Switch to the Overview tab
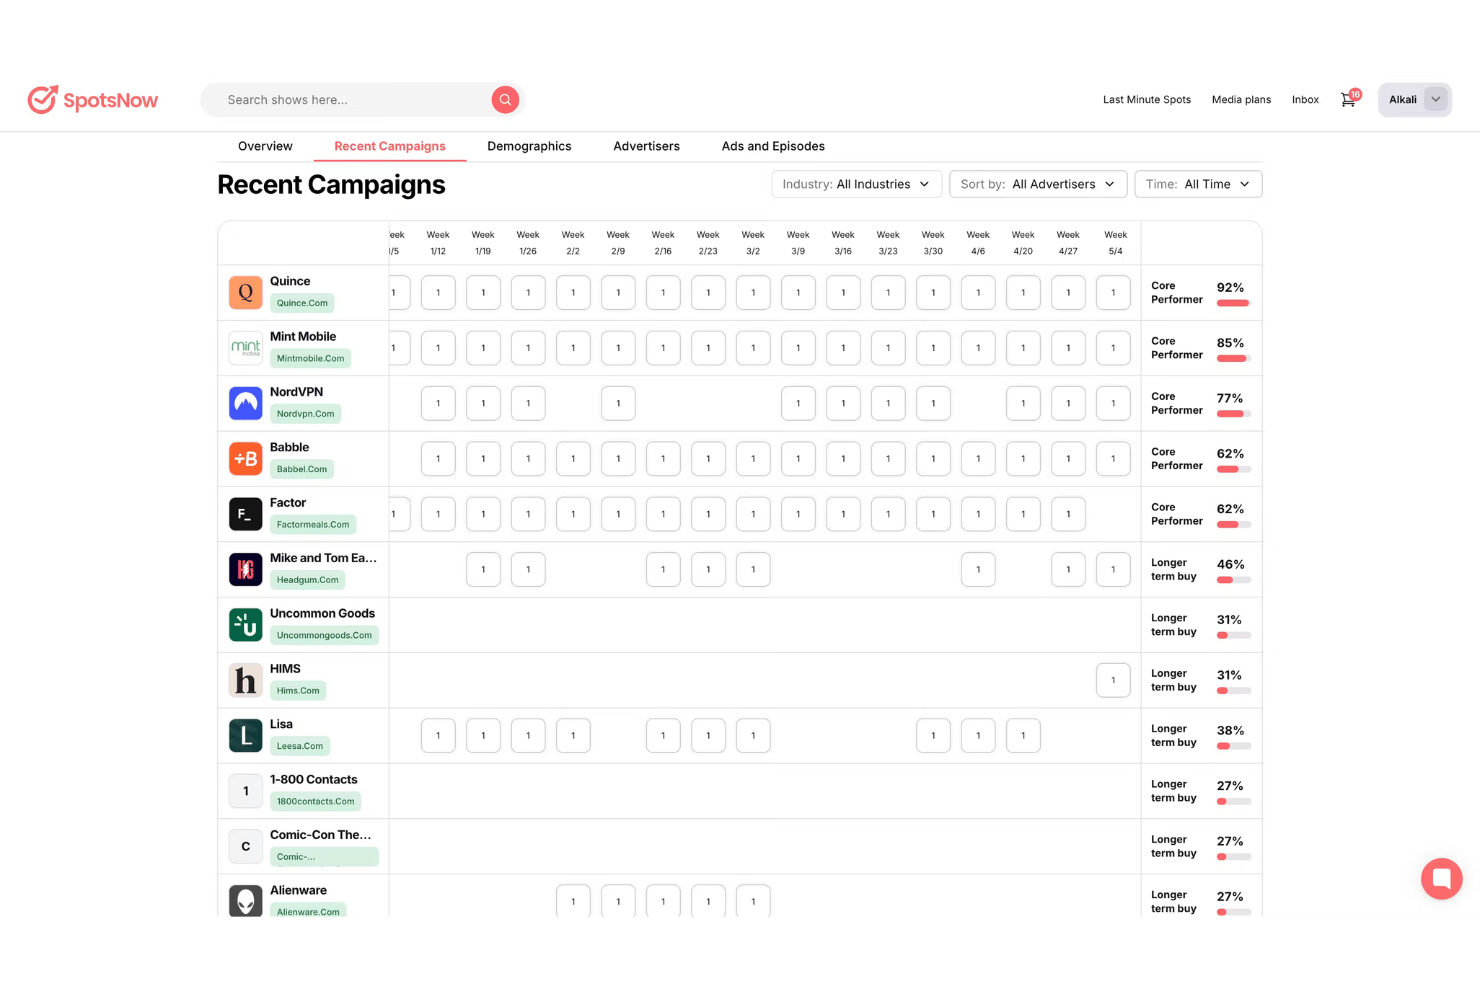Image resolution: width=1480 pixels, height=987 pixels. coord(265,146)
